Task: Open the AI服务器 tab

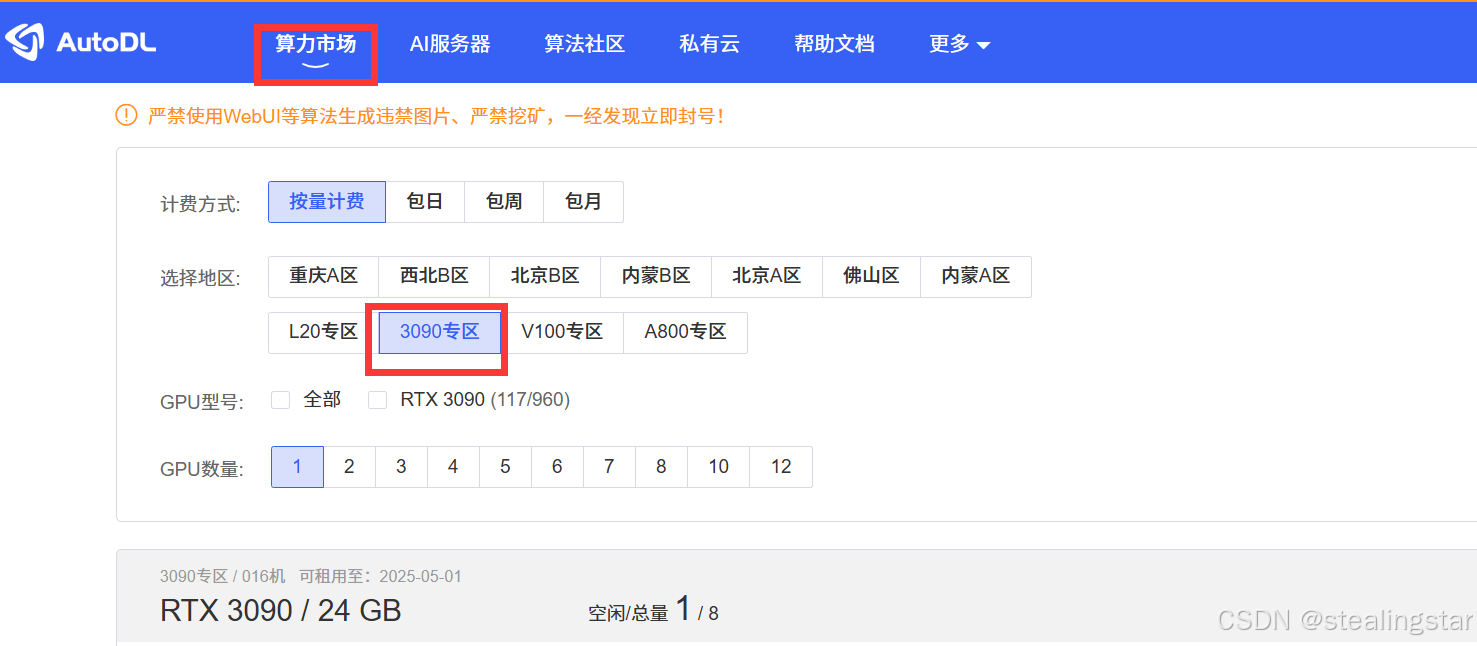Action: click(x=450, y=44)
